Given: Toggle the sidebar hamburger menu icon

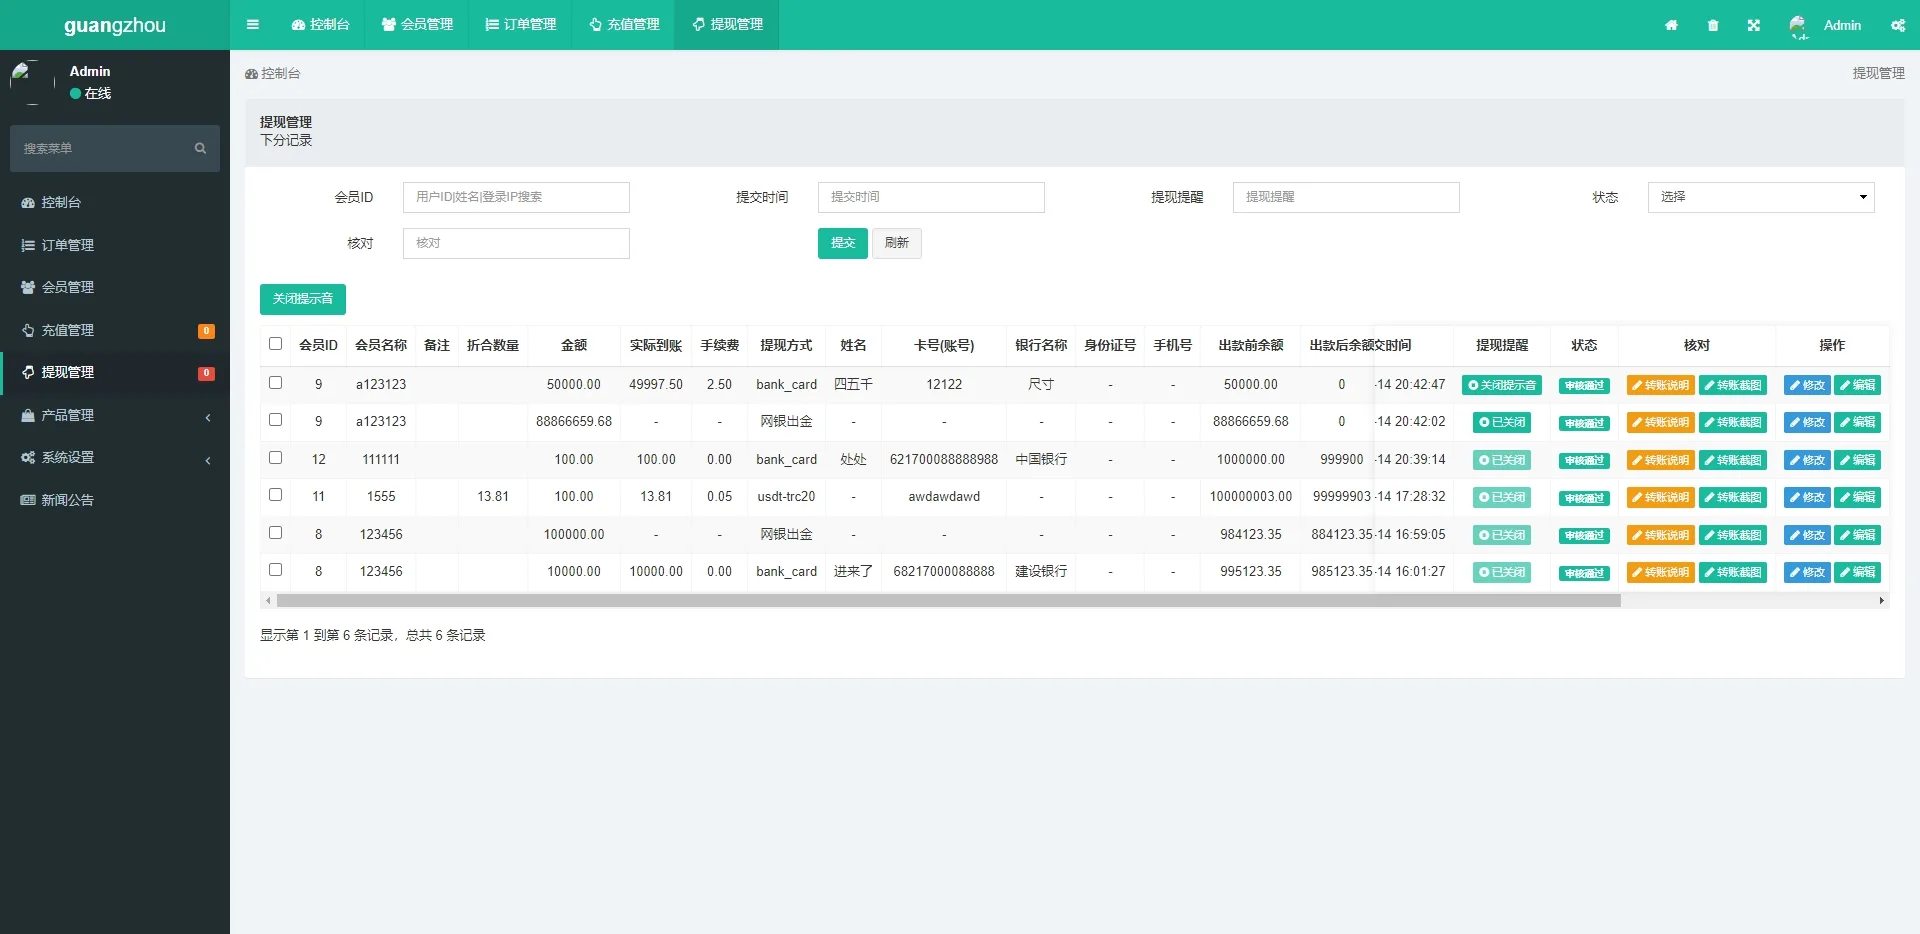Looking at the screenshot, I should coord(252,24).
